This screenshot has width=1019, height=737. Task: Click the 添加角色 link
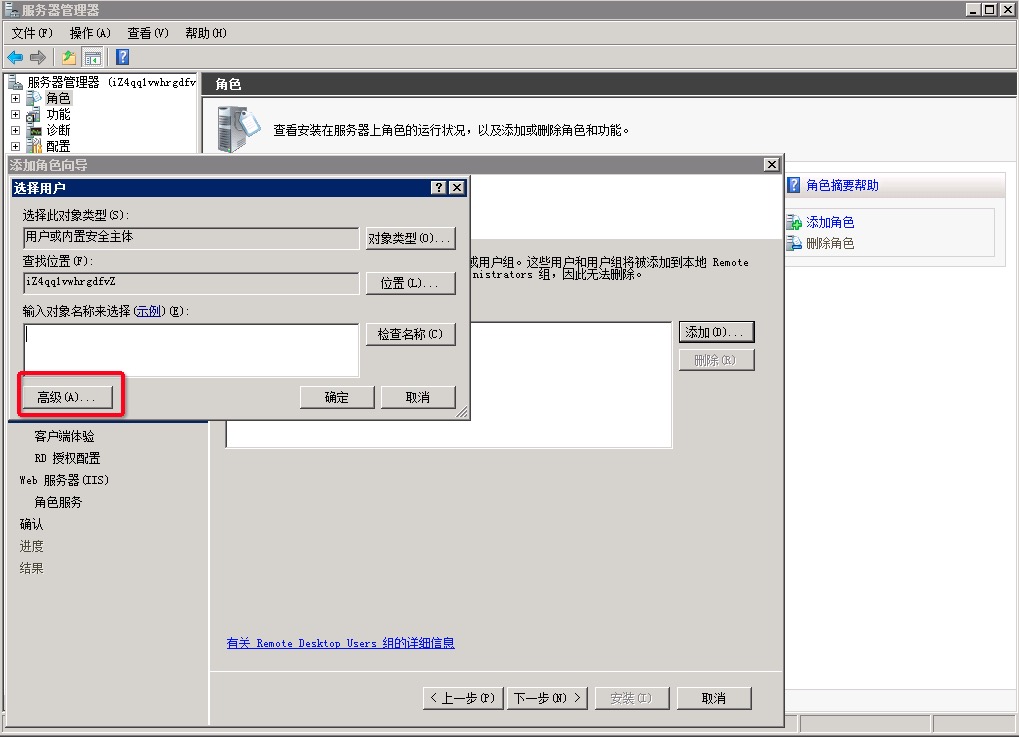(x=830, y=222)
